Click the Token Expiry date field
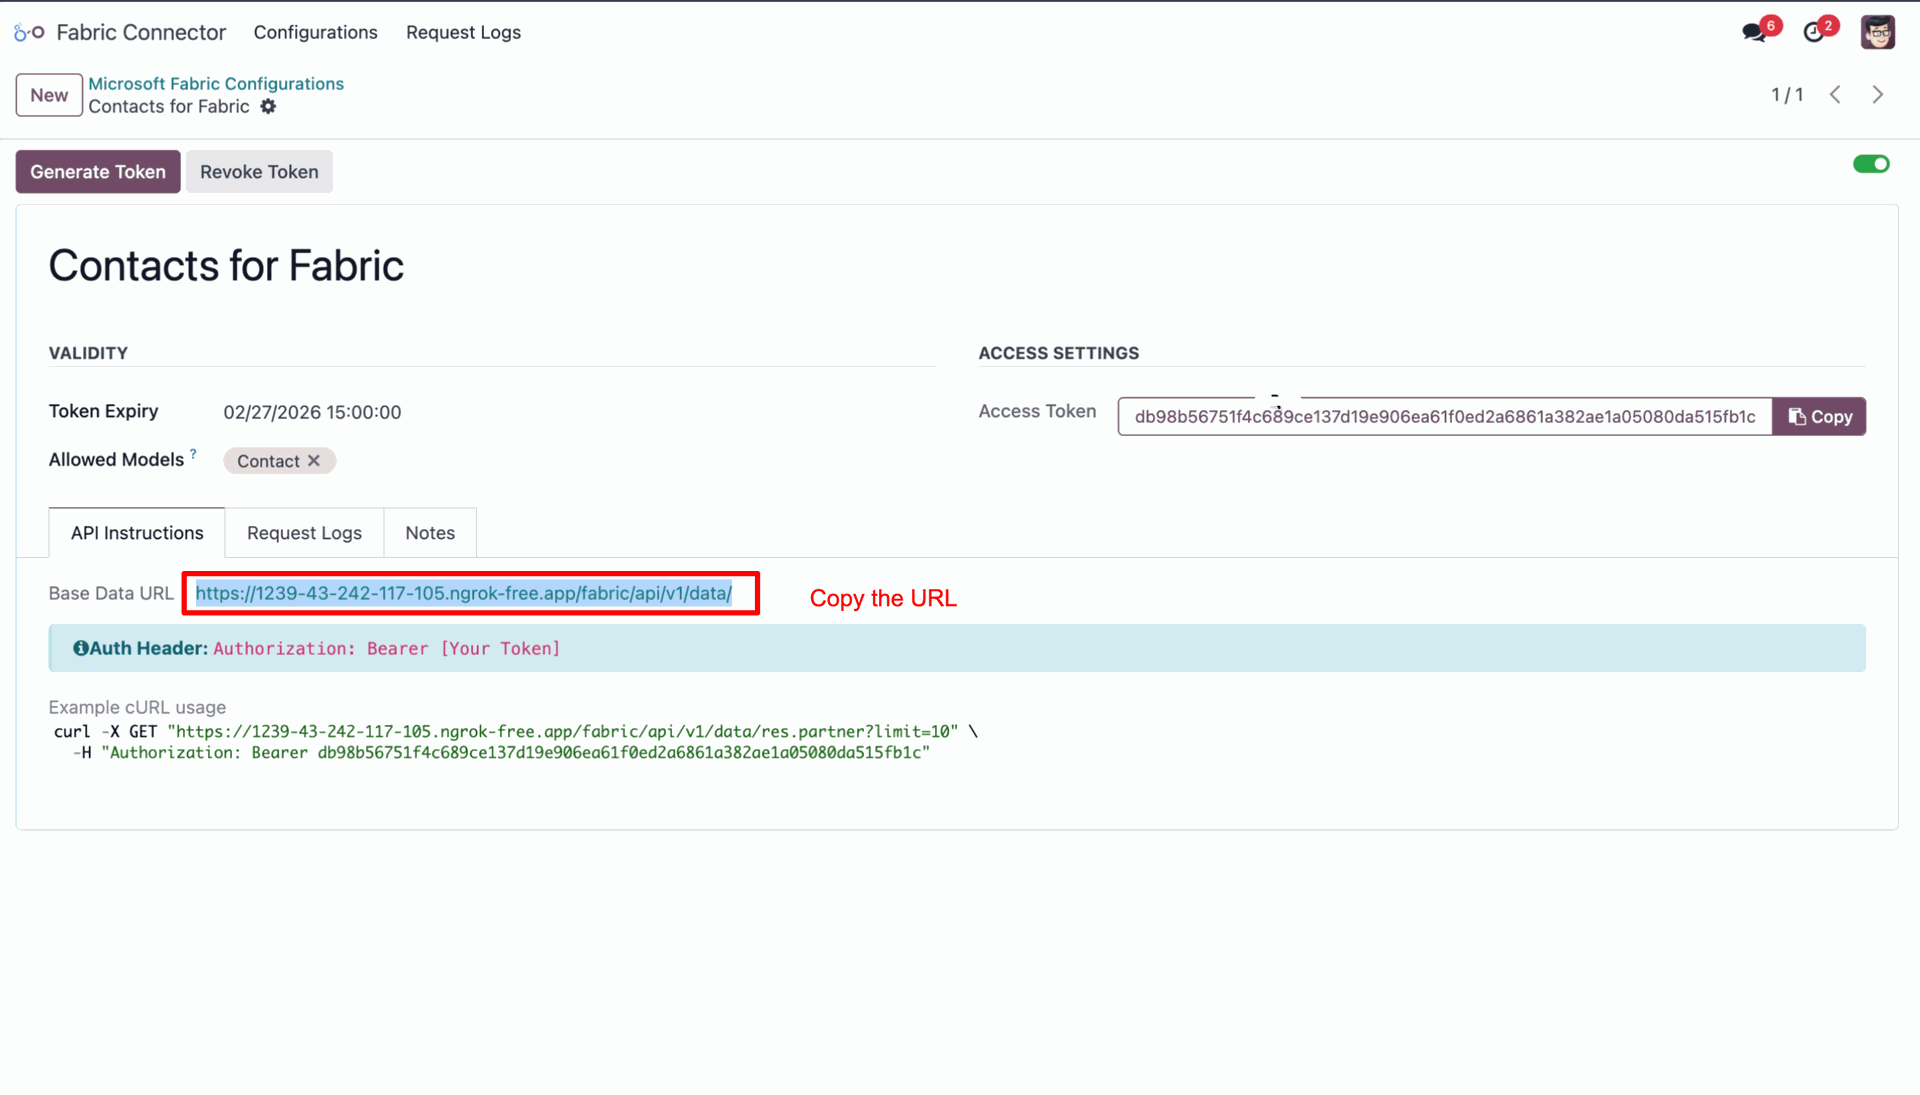 point(312,412)
